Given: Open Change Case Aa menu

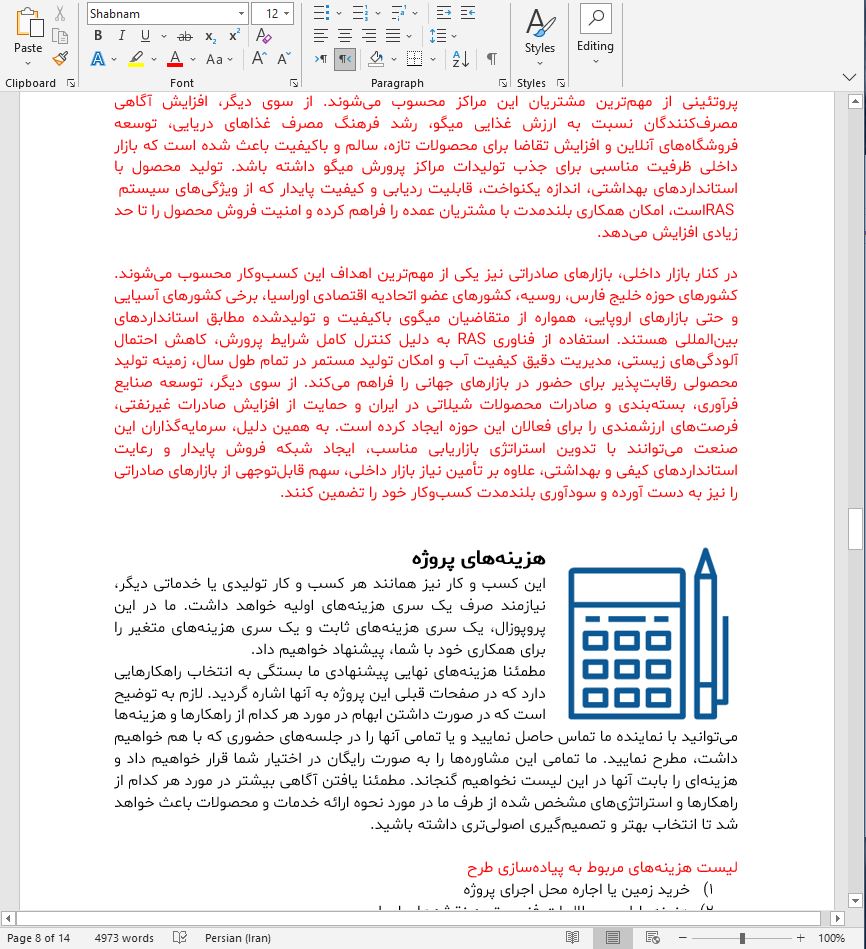Looking at the screenshot, I should coord(218,59).
